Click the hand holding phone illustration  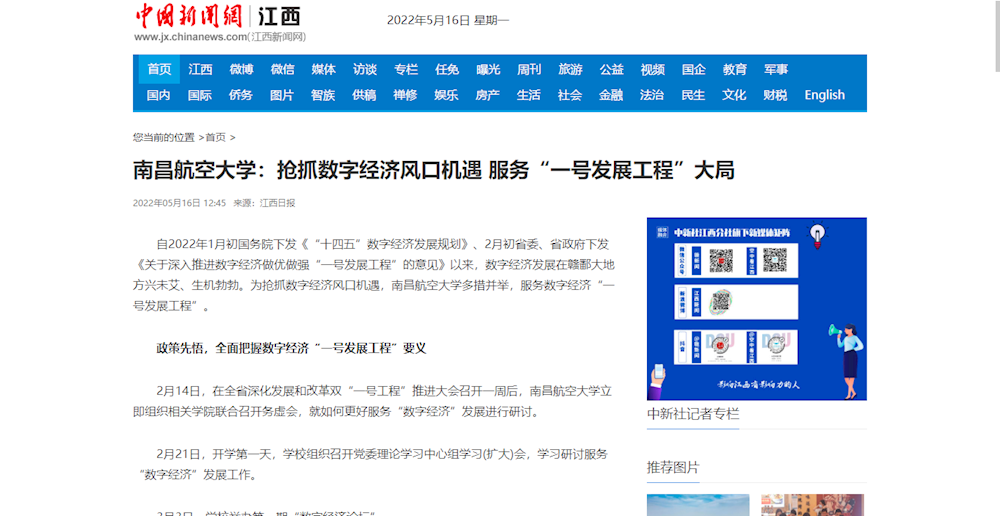tap(660, 381)
